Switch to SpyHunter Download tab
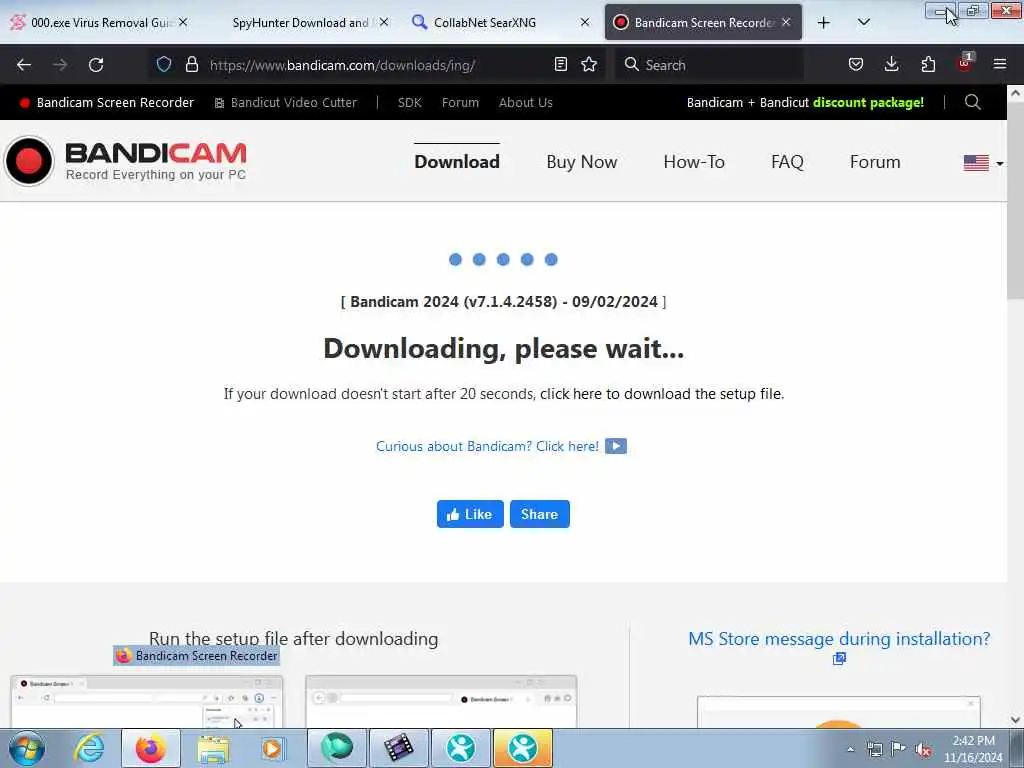The width and height of the screenshot is (1024, 768). click(x=300, y=22)
